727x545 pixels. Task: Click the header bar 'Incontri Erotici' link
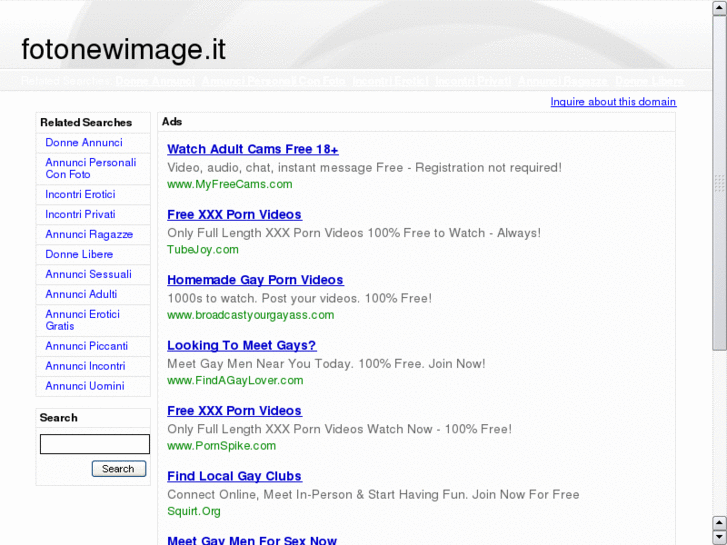[390, 81]
